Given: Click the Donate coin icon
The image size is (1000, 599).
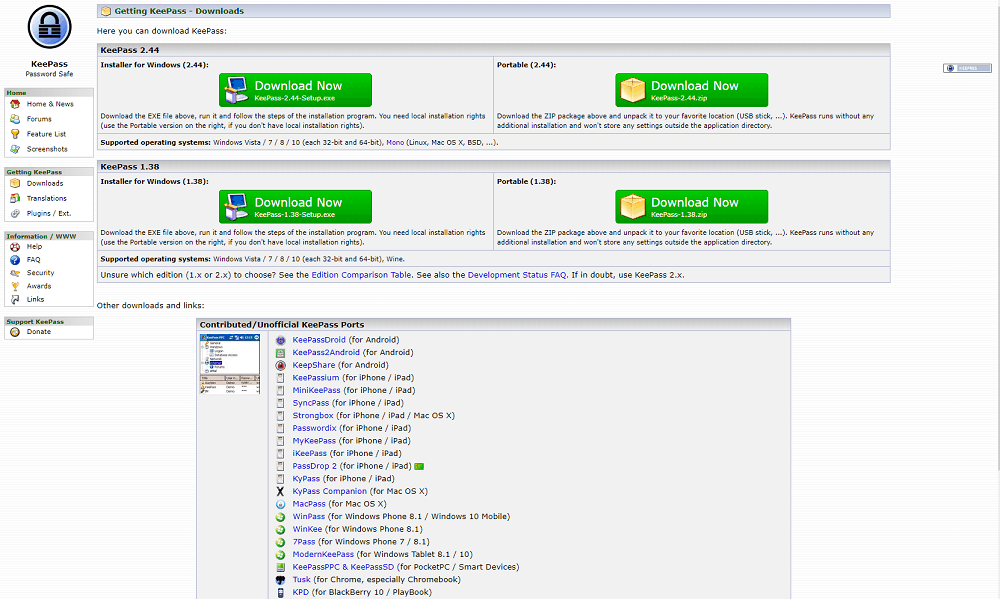Looking at the screenshot, I should tap(15, 332).
